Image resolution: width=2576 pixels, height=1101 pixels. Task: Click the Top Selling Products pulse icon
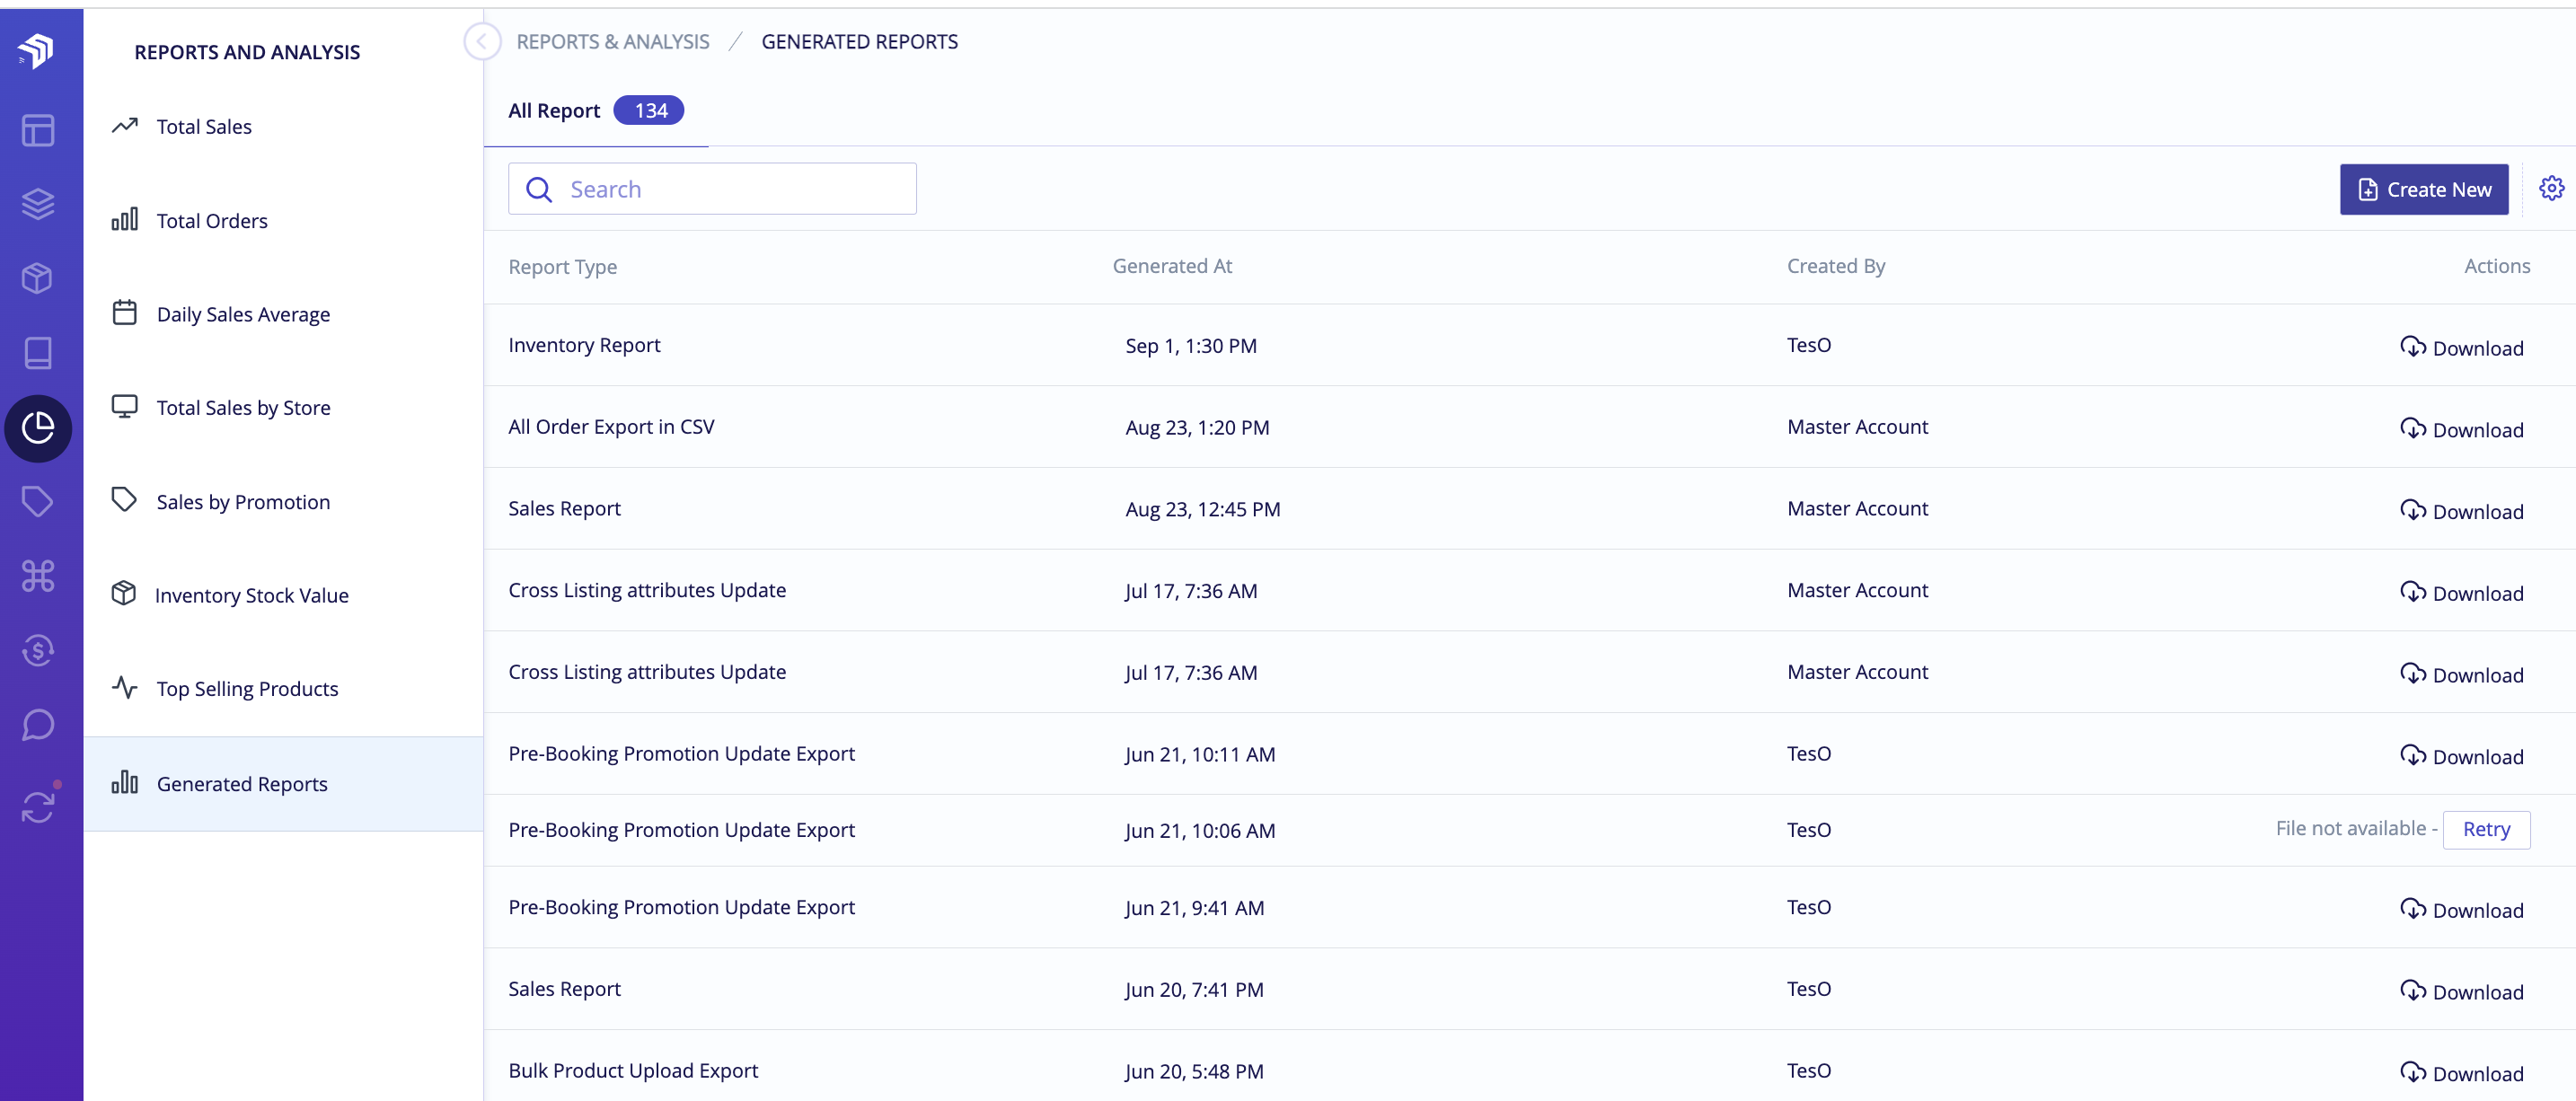125,688
